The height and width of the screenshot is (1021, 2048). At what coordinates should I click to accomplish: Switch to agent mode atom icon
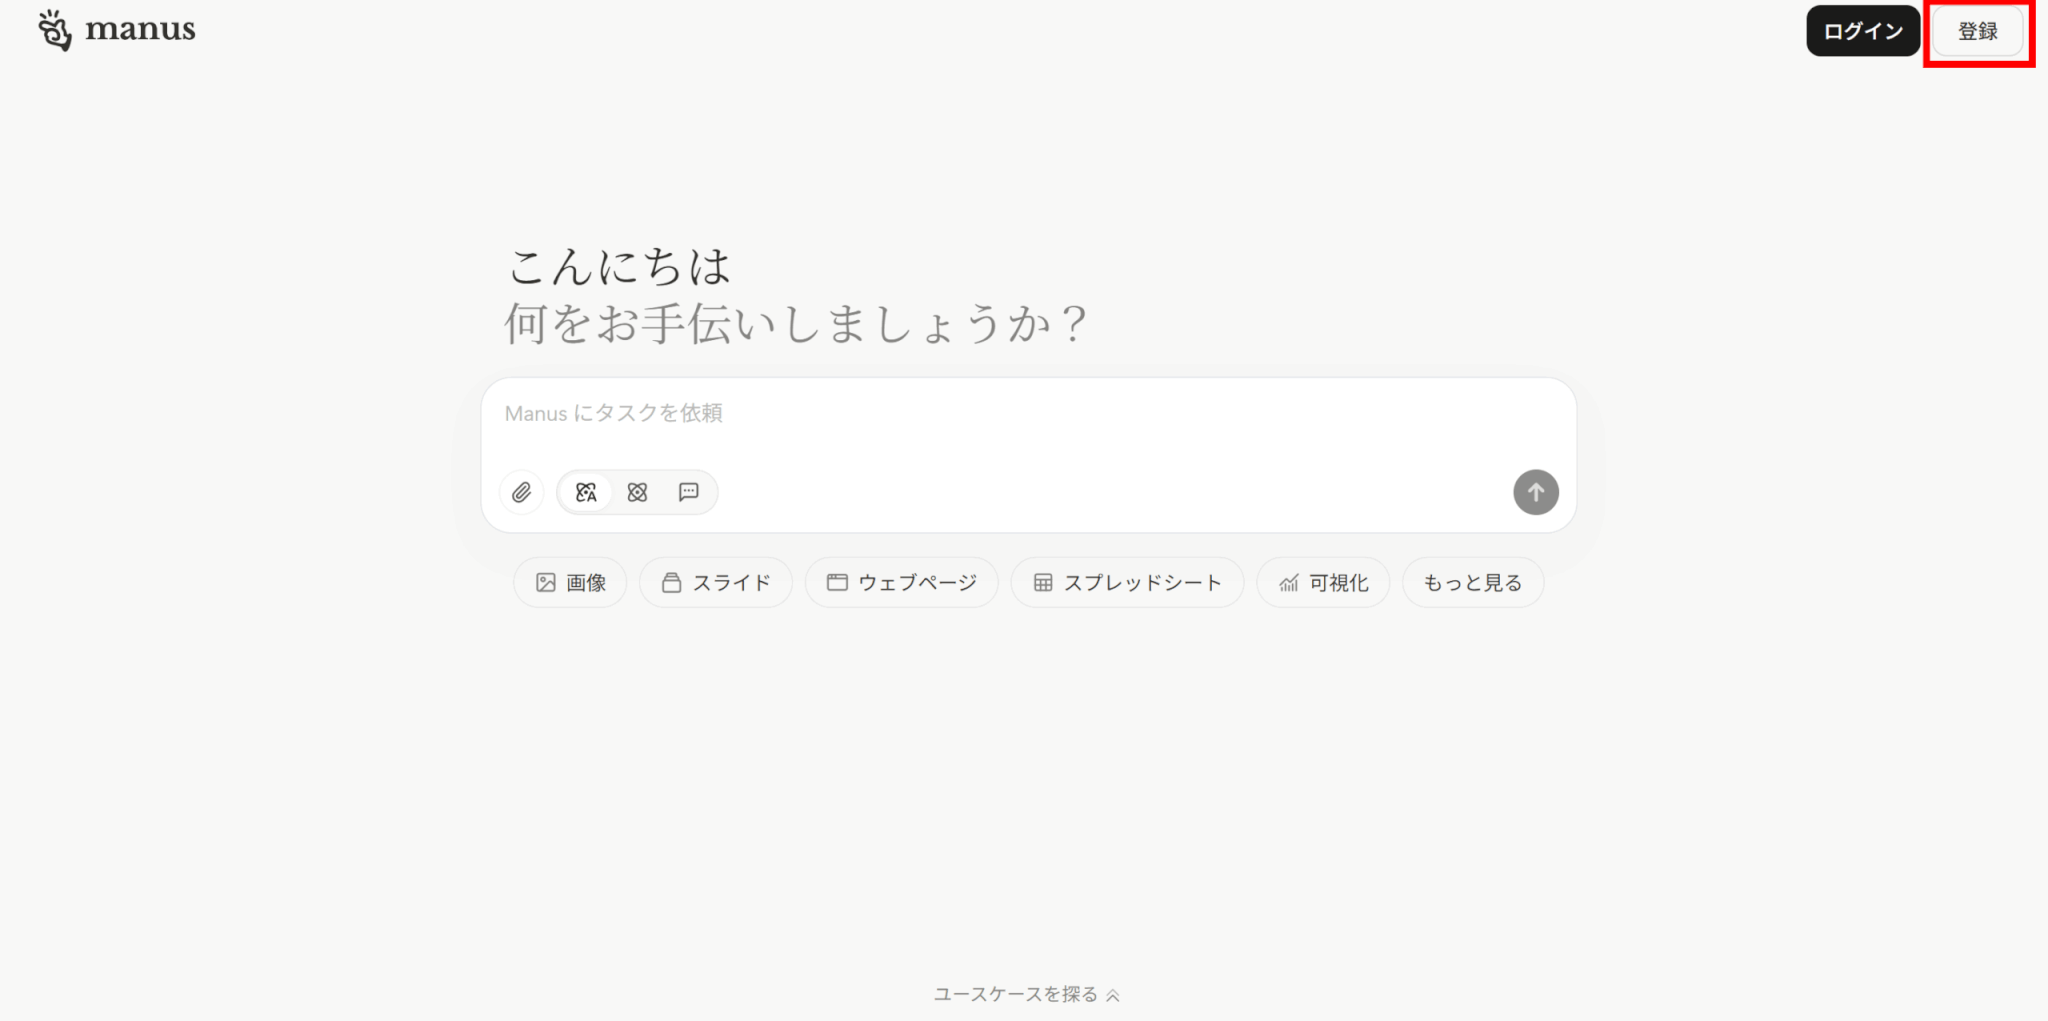point(637,492)
